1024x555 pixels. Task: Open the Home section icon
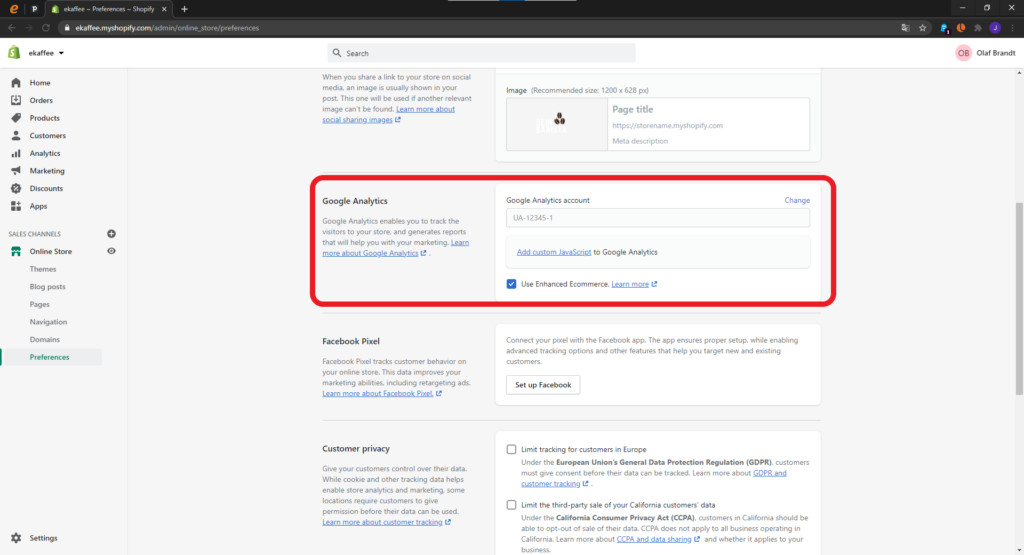16,83
